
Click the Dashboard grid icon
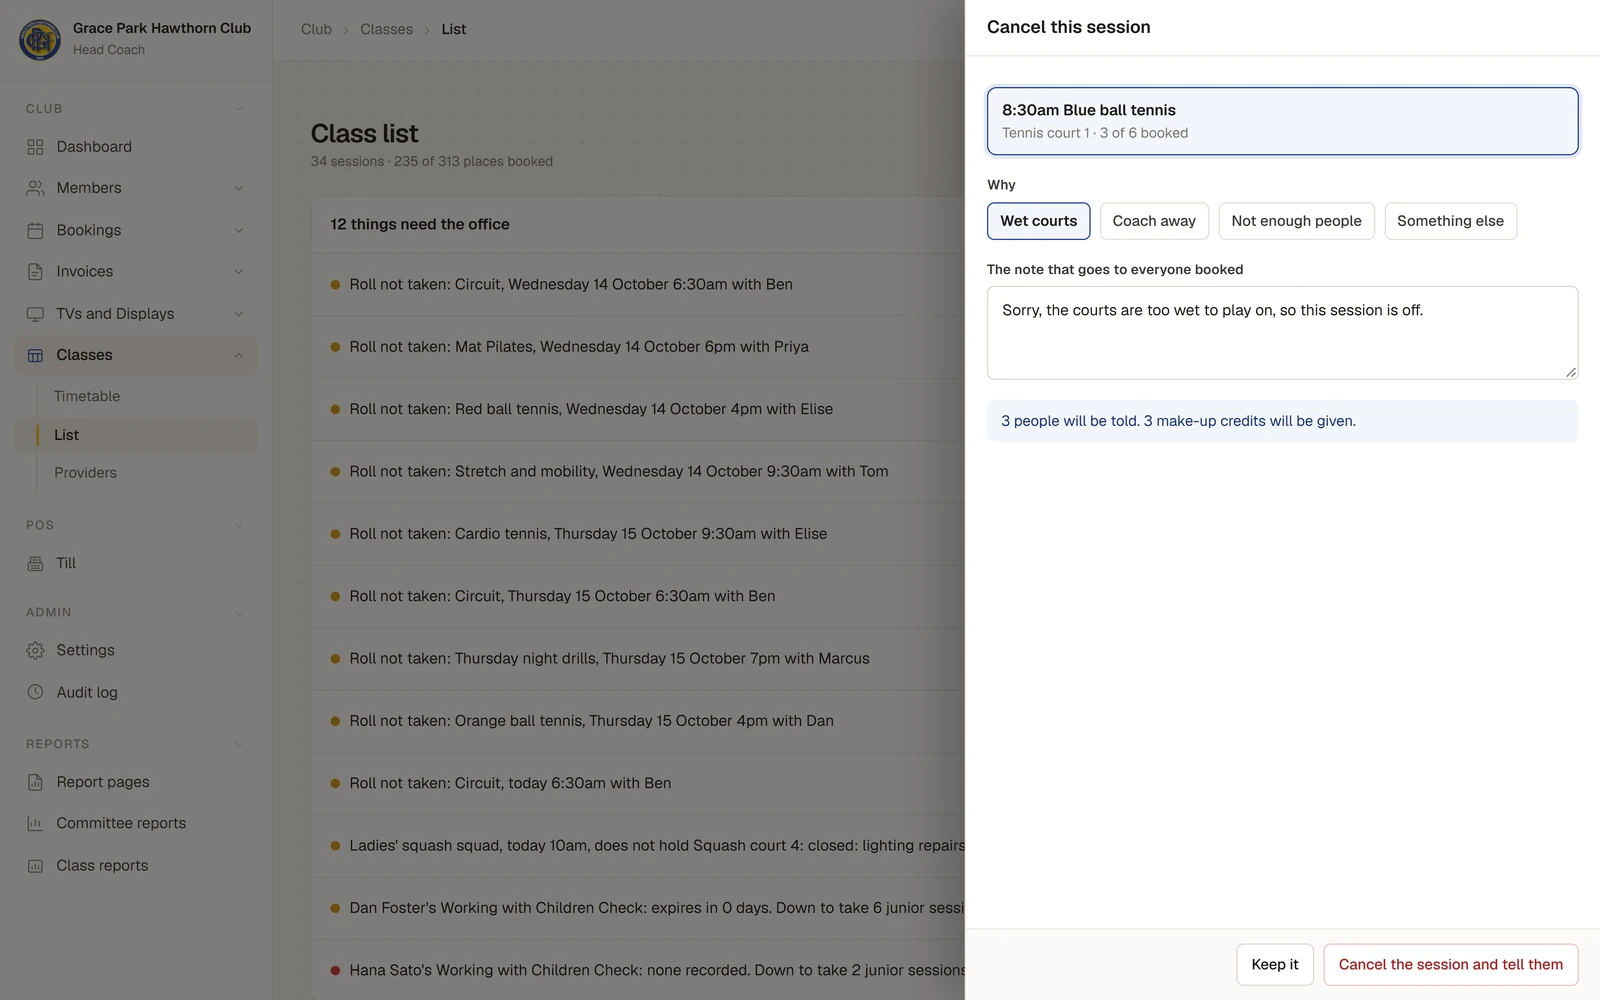35,147
